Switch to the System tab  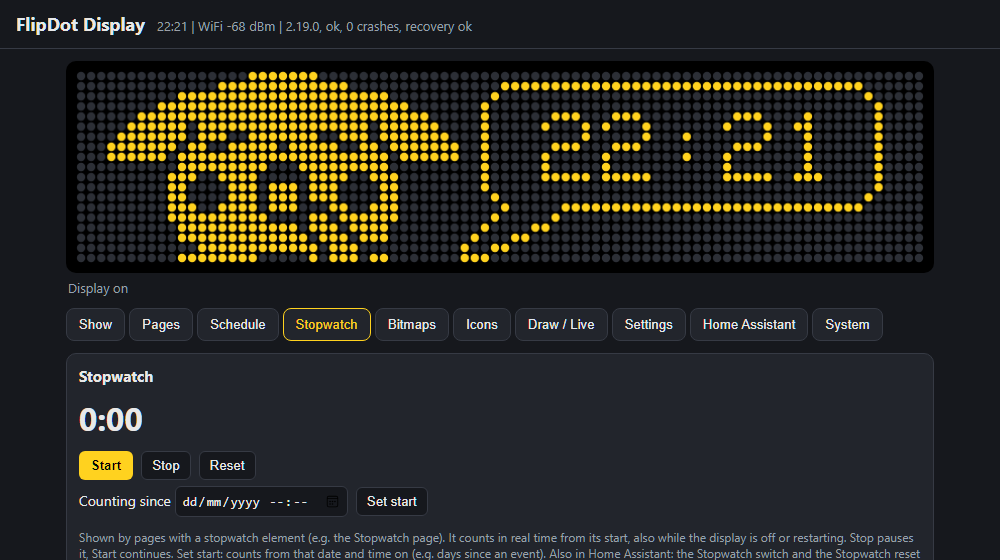coord(847,325)
